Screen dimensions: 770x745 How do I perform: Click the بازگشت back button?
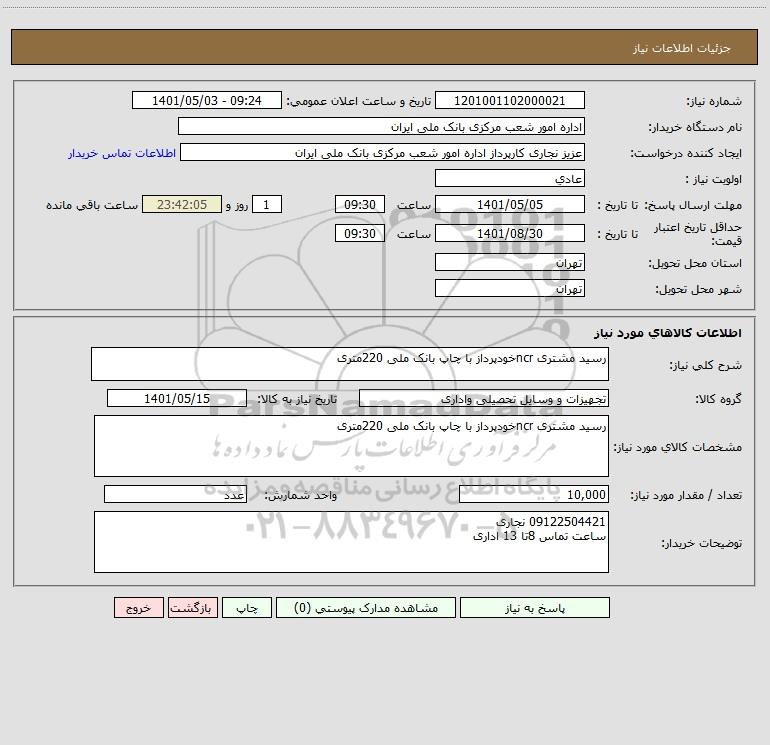click(x=192, y=607)
